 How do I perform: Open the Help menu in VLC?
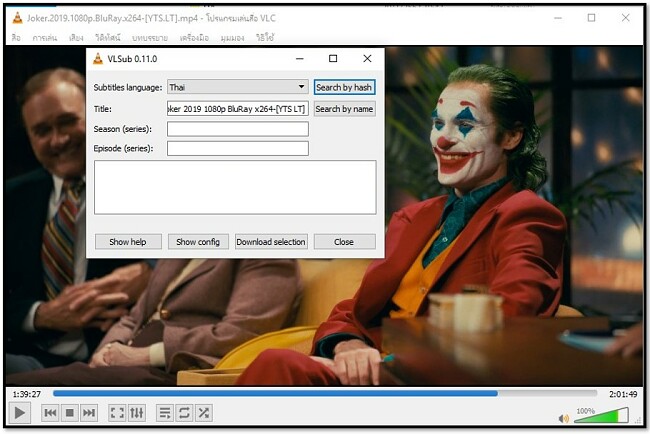pyautogui.click(x=265, y=38)
